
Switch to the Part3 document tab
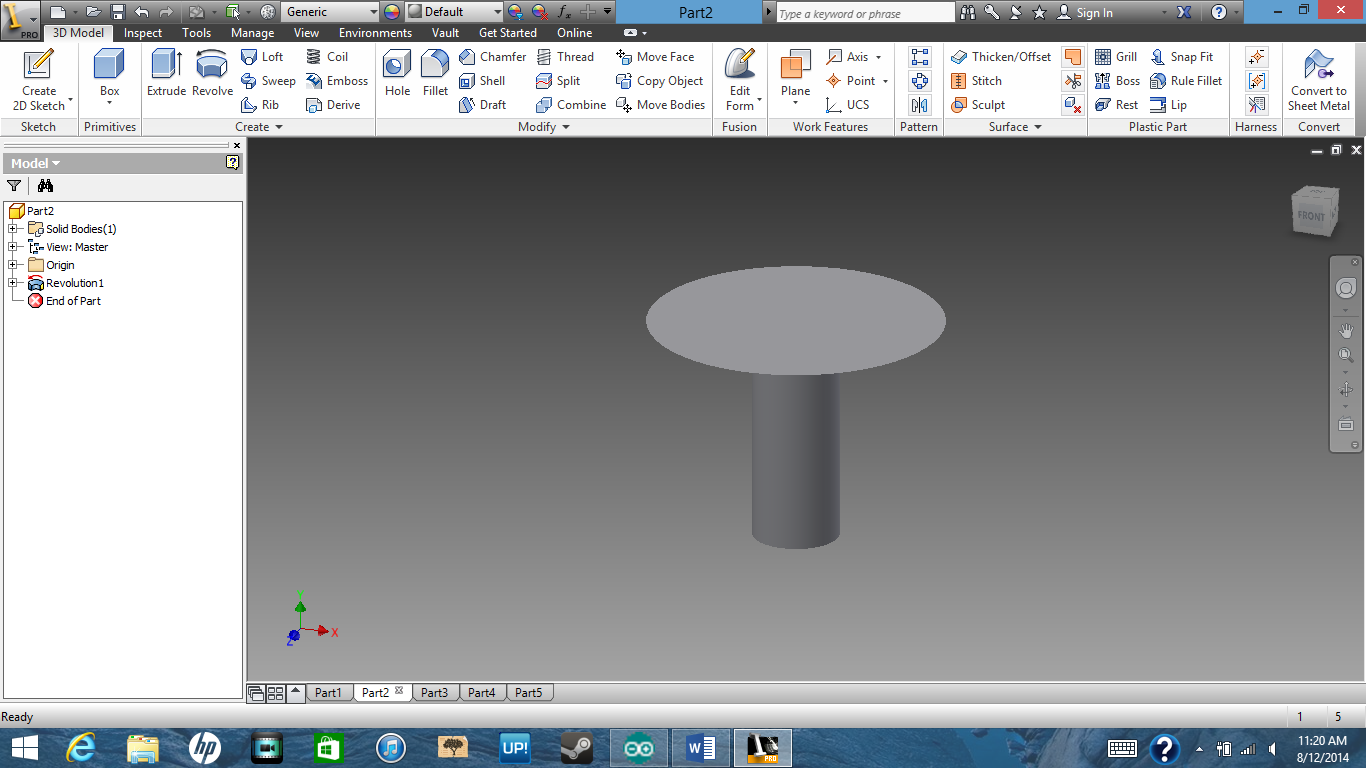pos(434,691)
